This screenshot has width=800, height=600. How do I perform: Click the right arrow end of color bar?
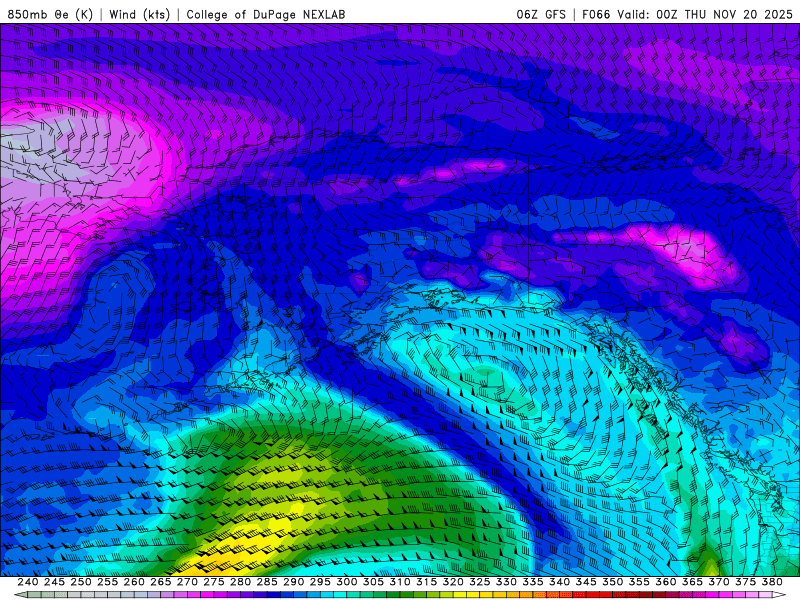pos(779,595)
